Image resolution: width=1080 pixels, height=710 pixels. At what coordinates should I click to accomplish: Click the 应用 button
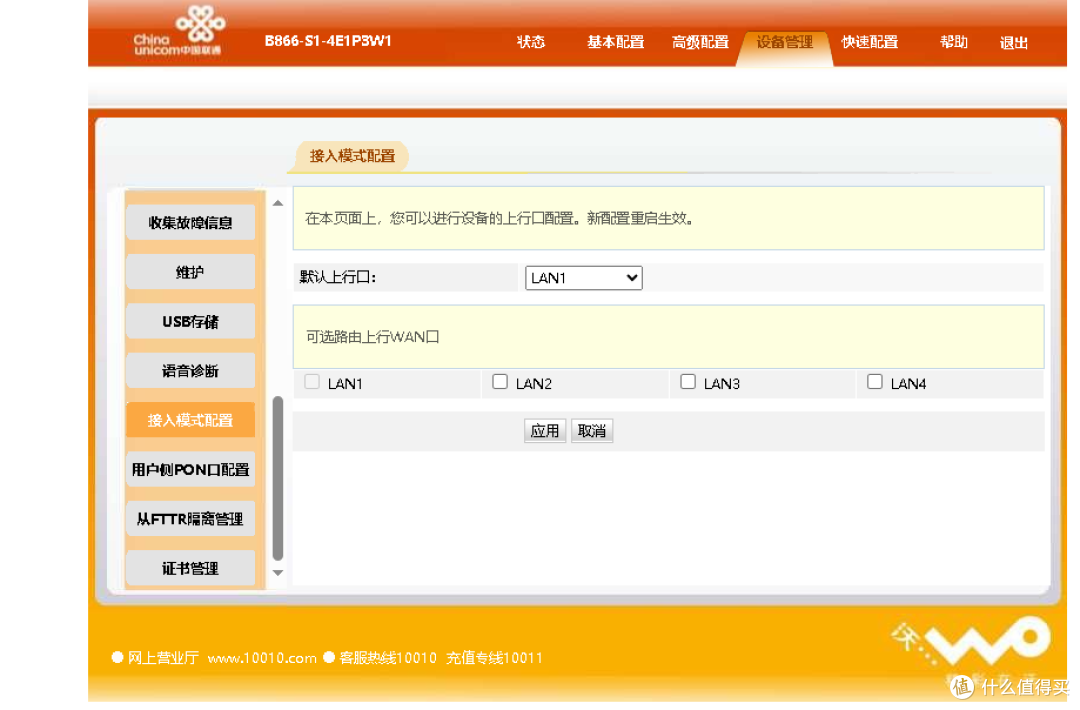click(x=545, y=431)
